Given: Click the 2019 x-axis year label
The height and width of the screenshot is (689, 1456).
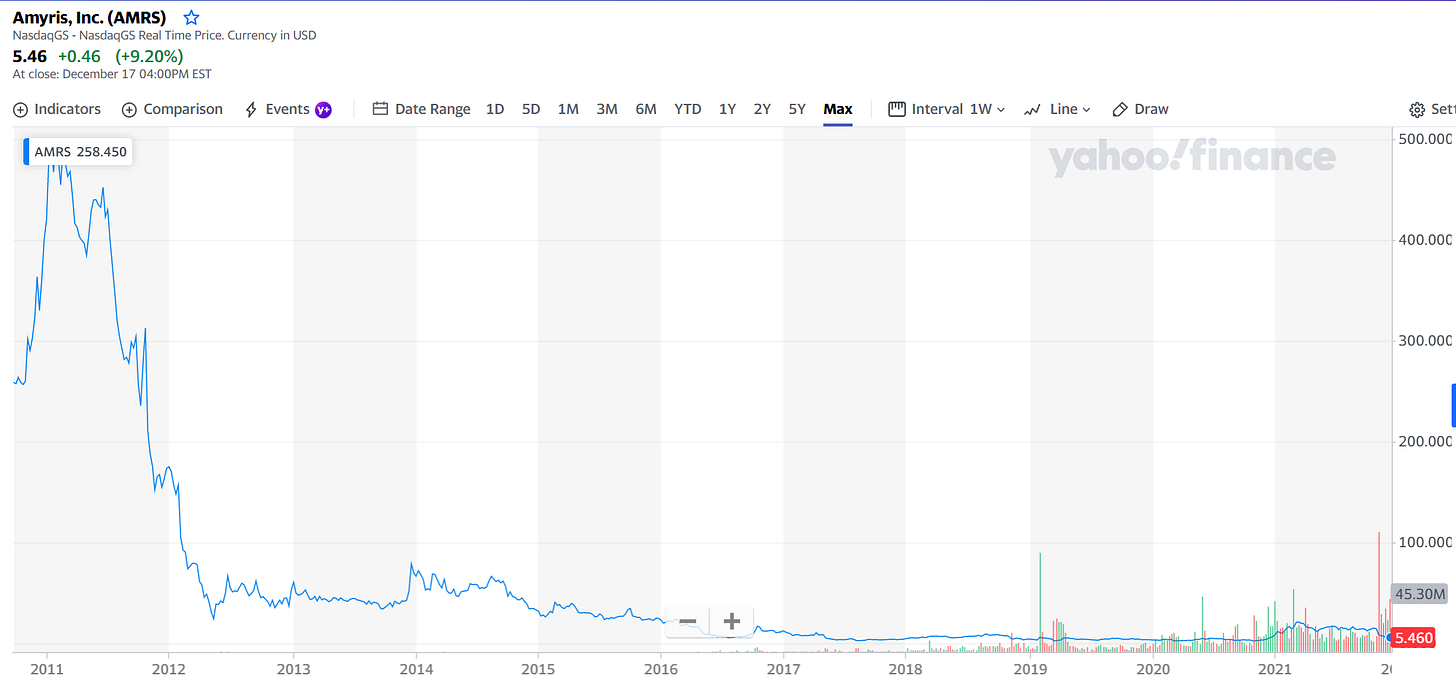Looking at the screenshot, I should (x=1029, y=668).
